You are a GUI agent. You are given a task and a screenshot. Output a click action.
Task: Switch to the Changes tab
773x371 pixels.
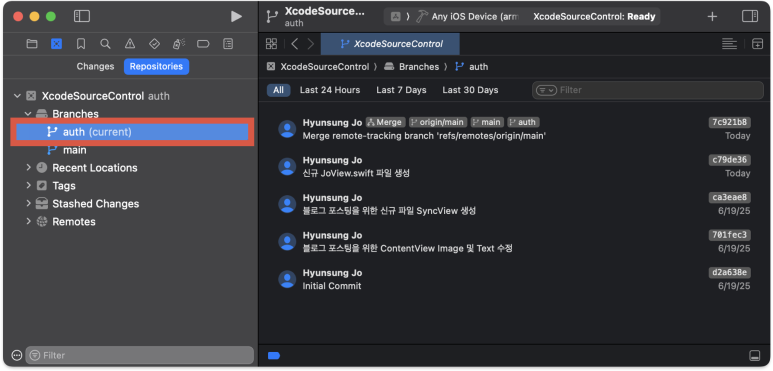click(x=95, y=67)
